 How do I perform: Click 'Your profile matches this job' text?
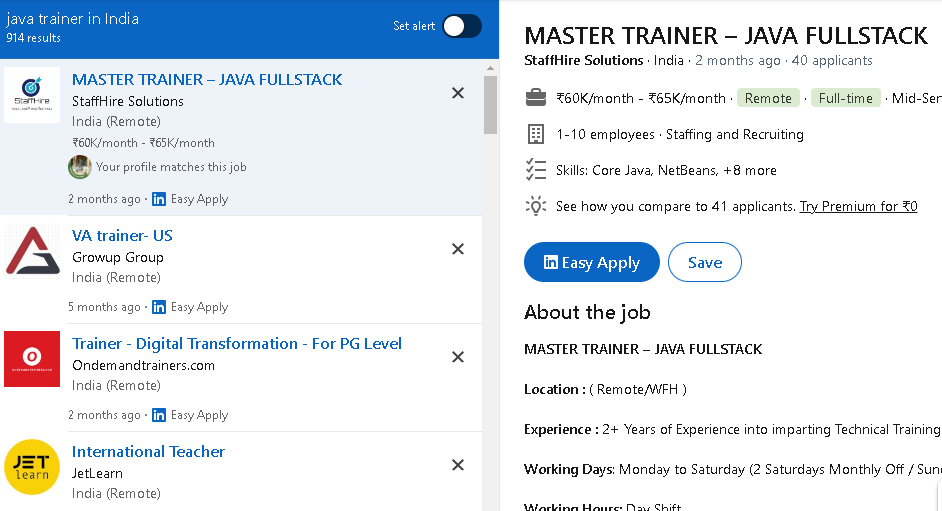pos(171,167)
